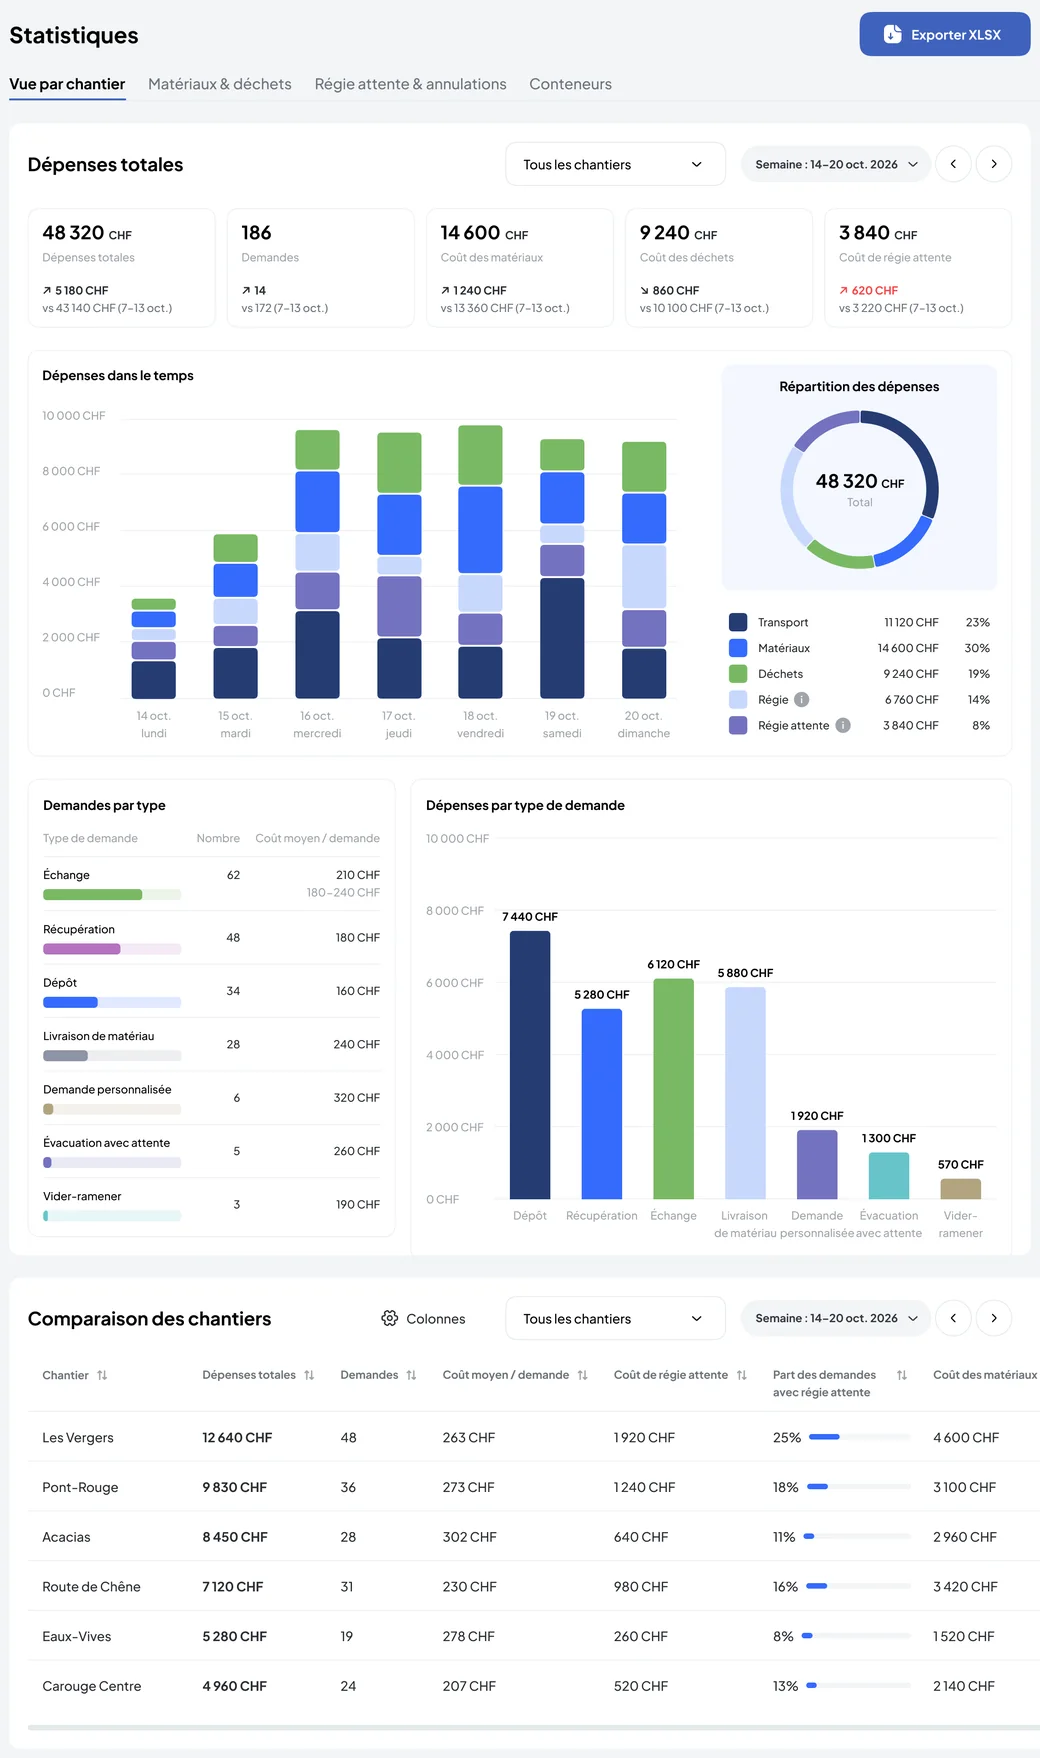The height and width of the screenshot is (1758, 1040).
Task: Click the 9 240 CHF Coût des déchets card
Action: pyautogui.click(x=719, y=268)
